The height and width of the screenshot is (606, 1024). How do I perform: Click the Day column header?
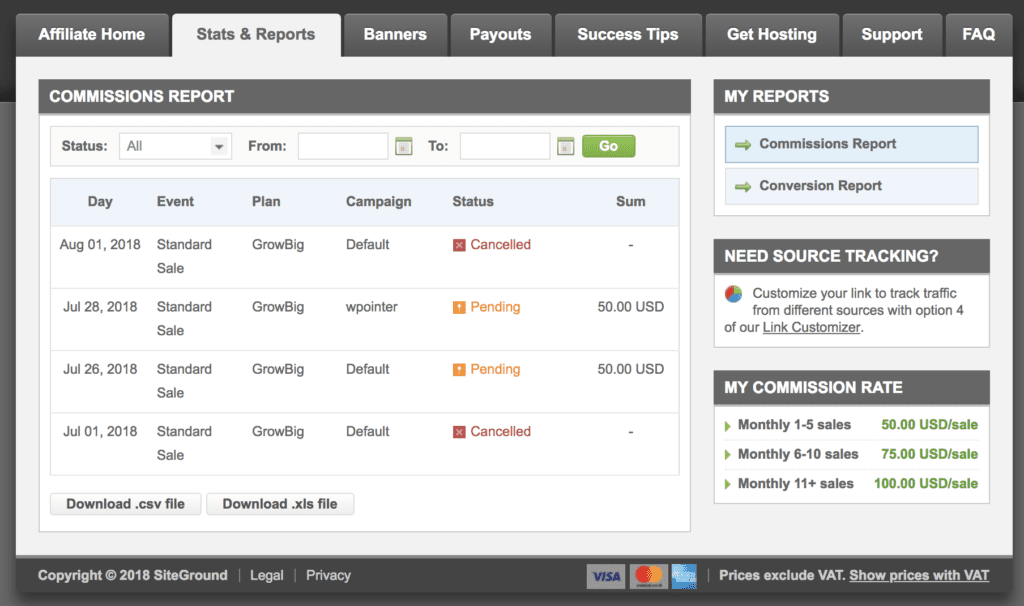pos(100,202)
